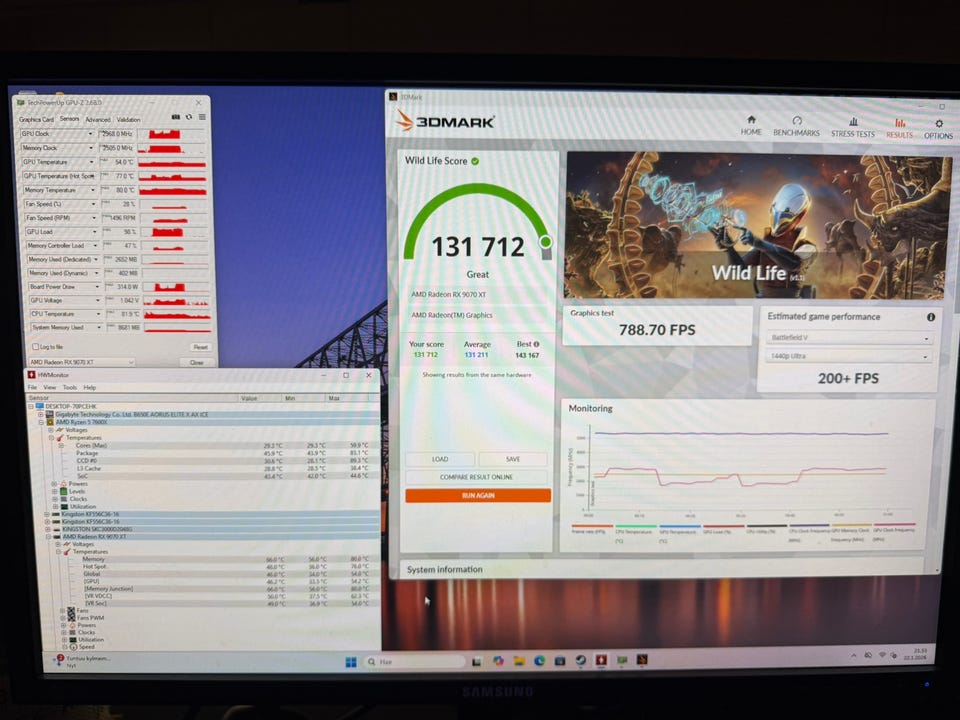Enable Log to file checkbox in GPU-Z

tap(36, 347)
